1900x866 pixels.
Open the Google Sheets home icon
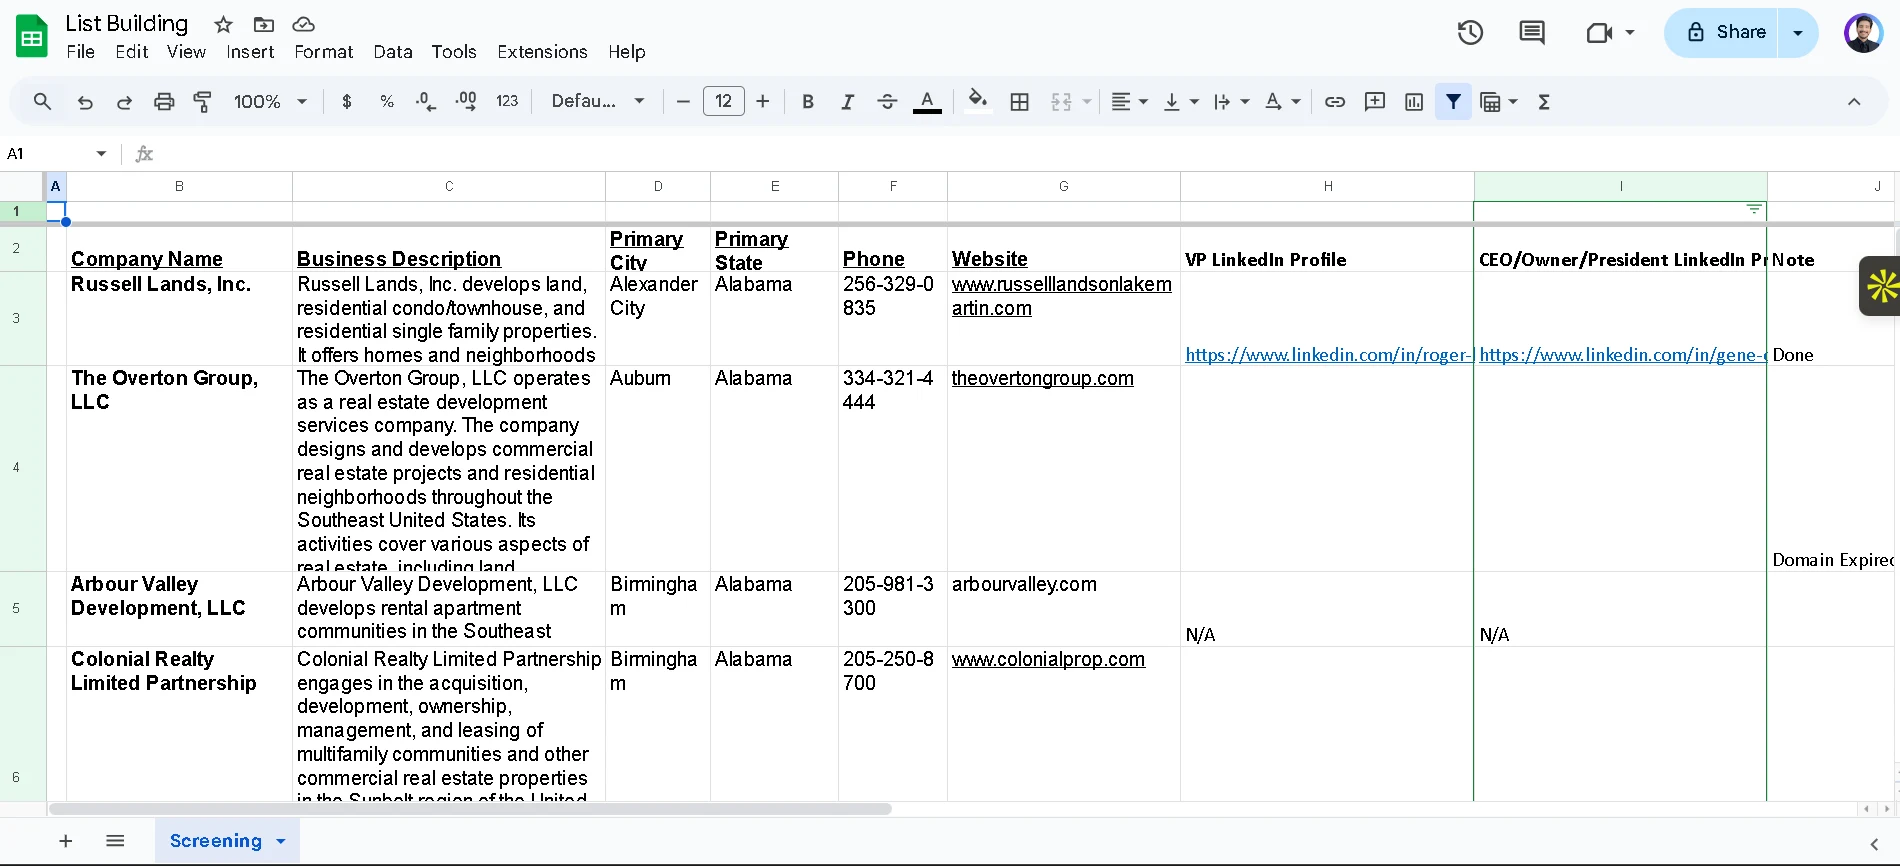pyautogui.click(x=32, y=37)
